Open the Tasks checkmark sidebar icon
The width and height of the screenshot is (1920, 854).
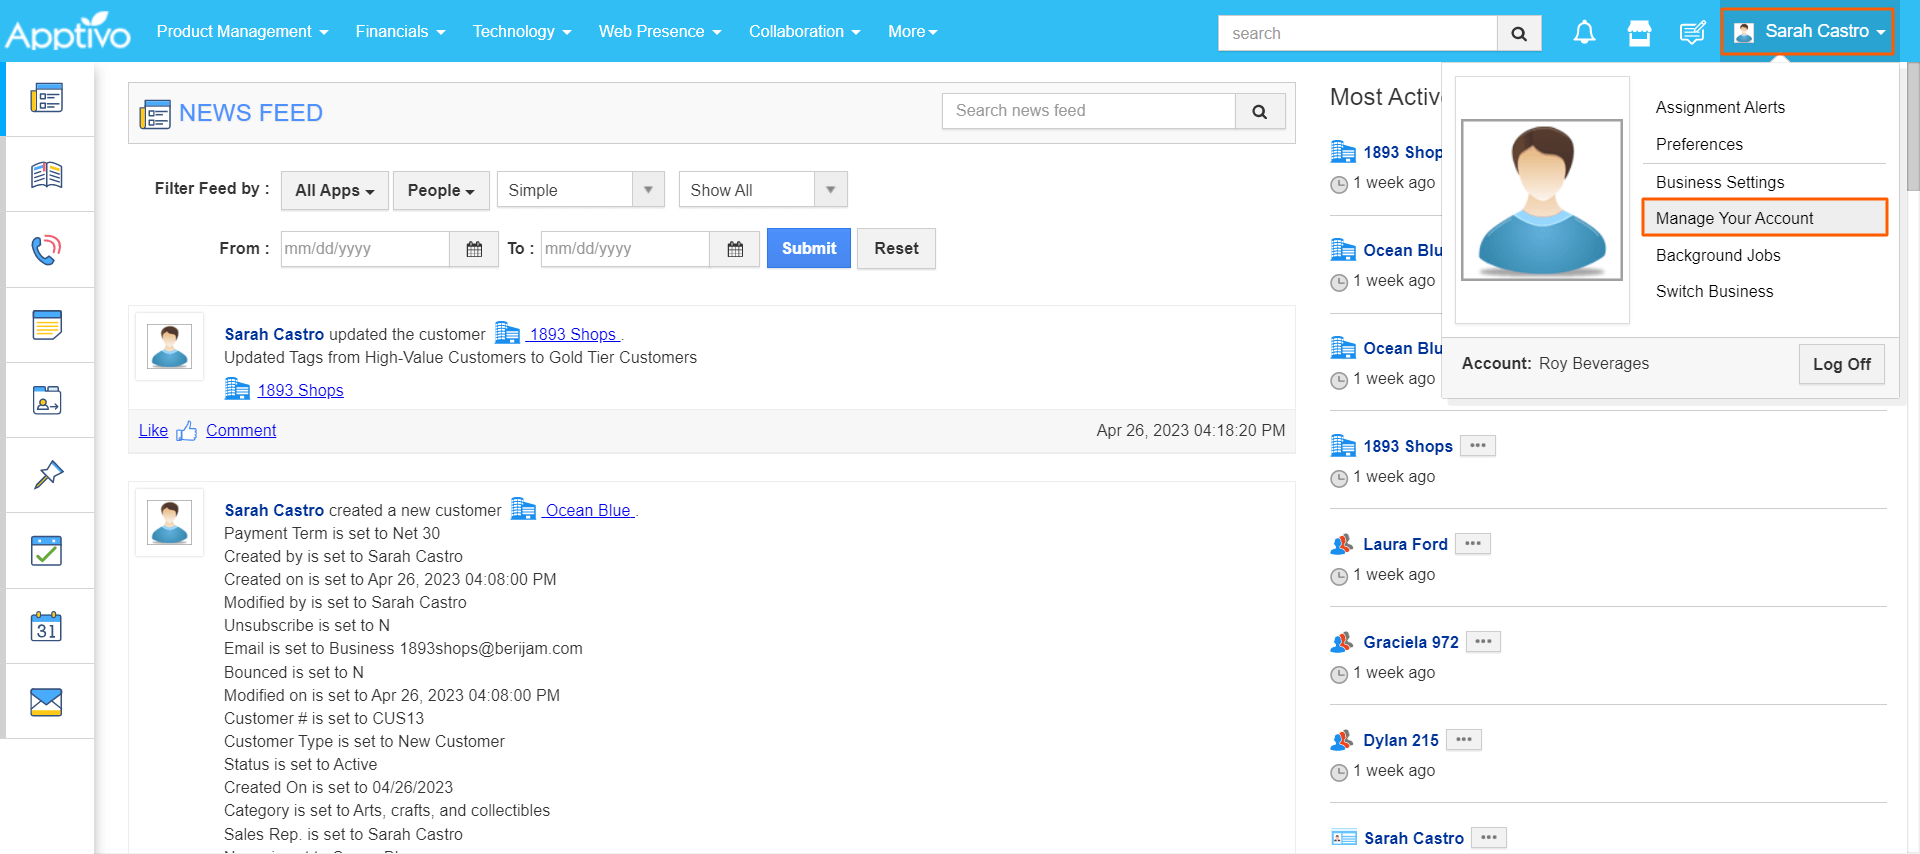pyautogui.click(x=47, y=551)
